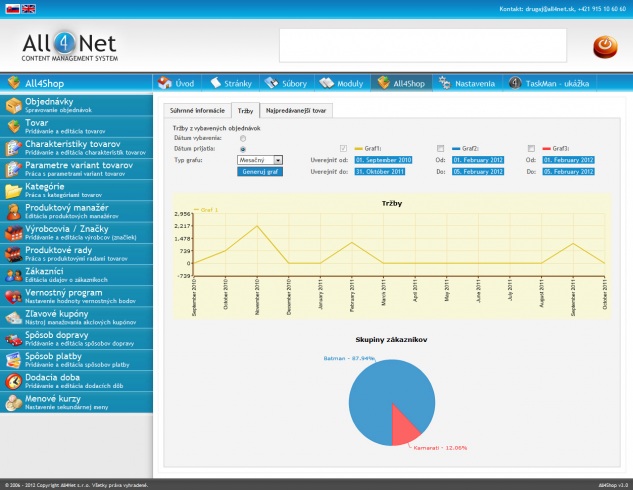Open Kategórie folder icon in sidebar

pyautogui.click(x=13, y=190)
